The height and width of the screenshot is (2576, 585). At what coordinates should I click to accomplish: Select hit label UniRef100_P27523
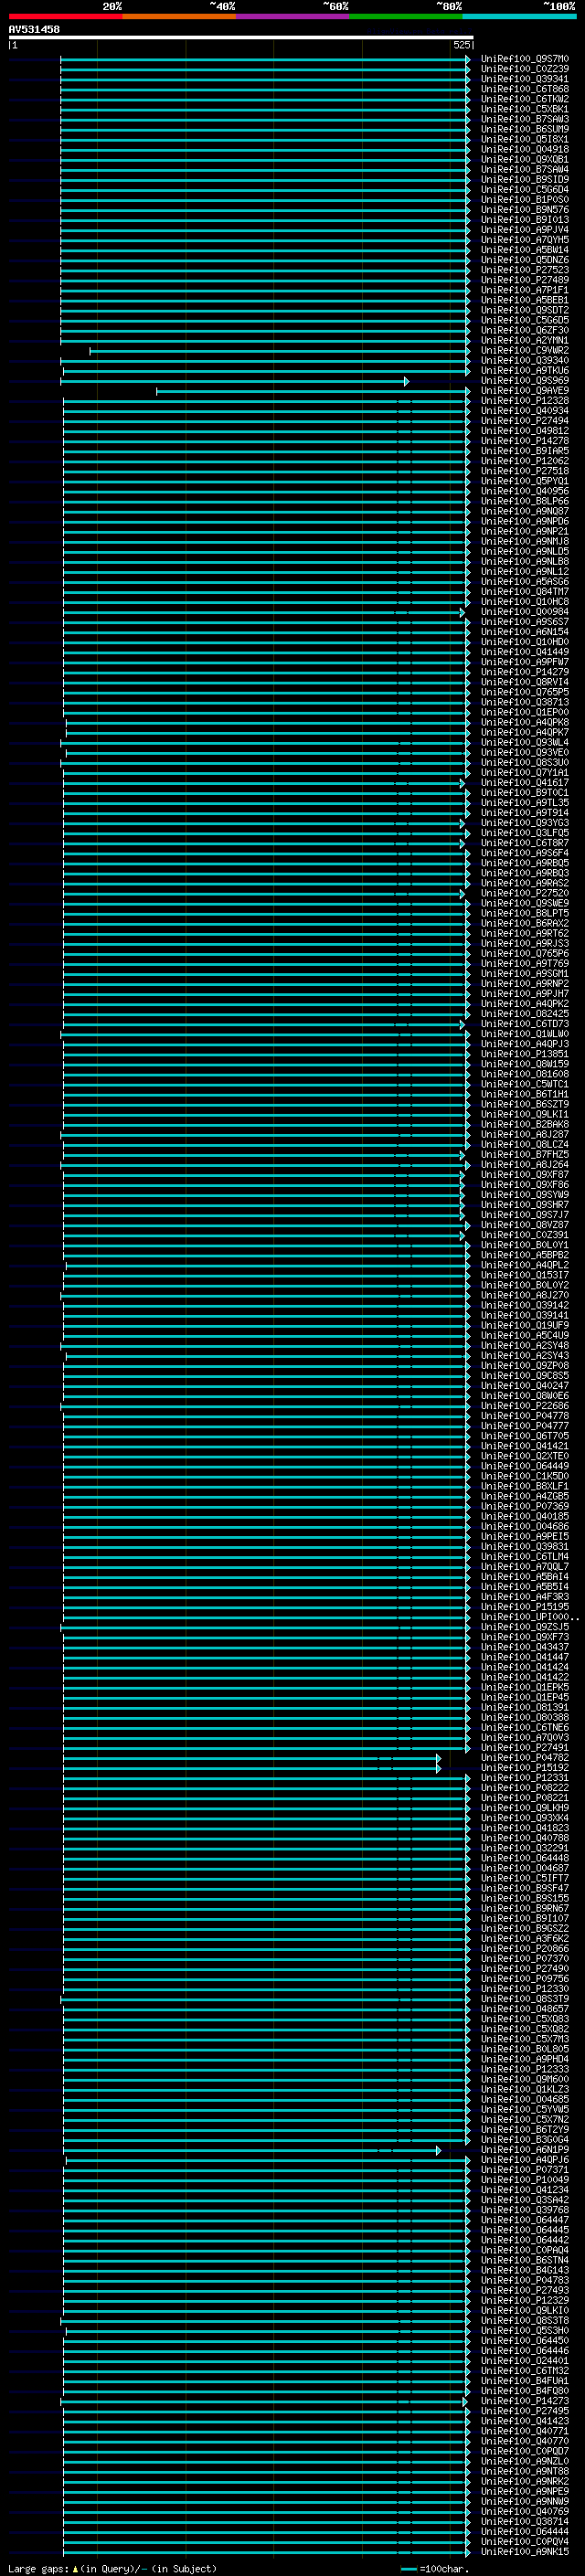(x=525, y=270)
